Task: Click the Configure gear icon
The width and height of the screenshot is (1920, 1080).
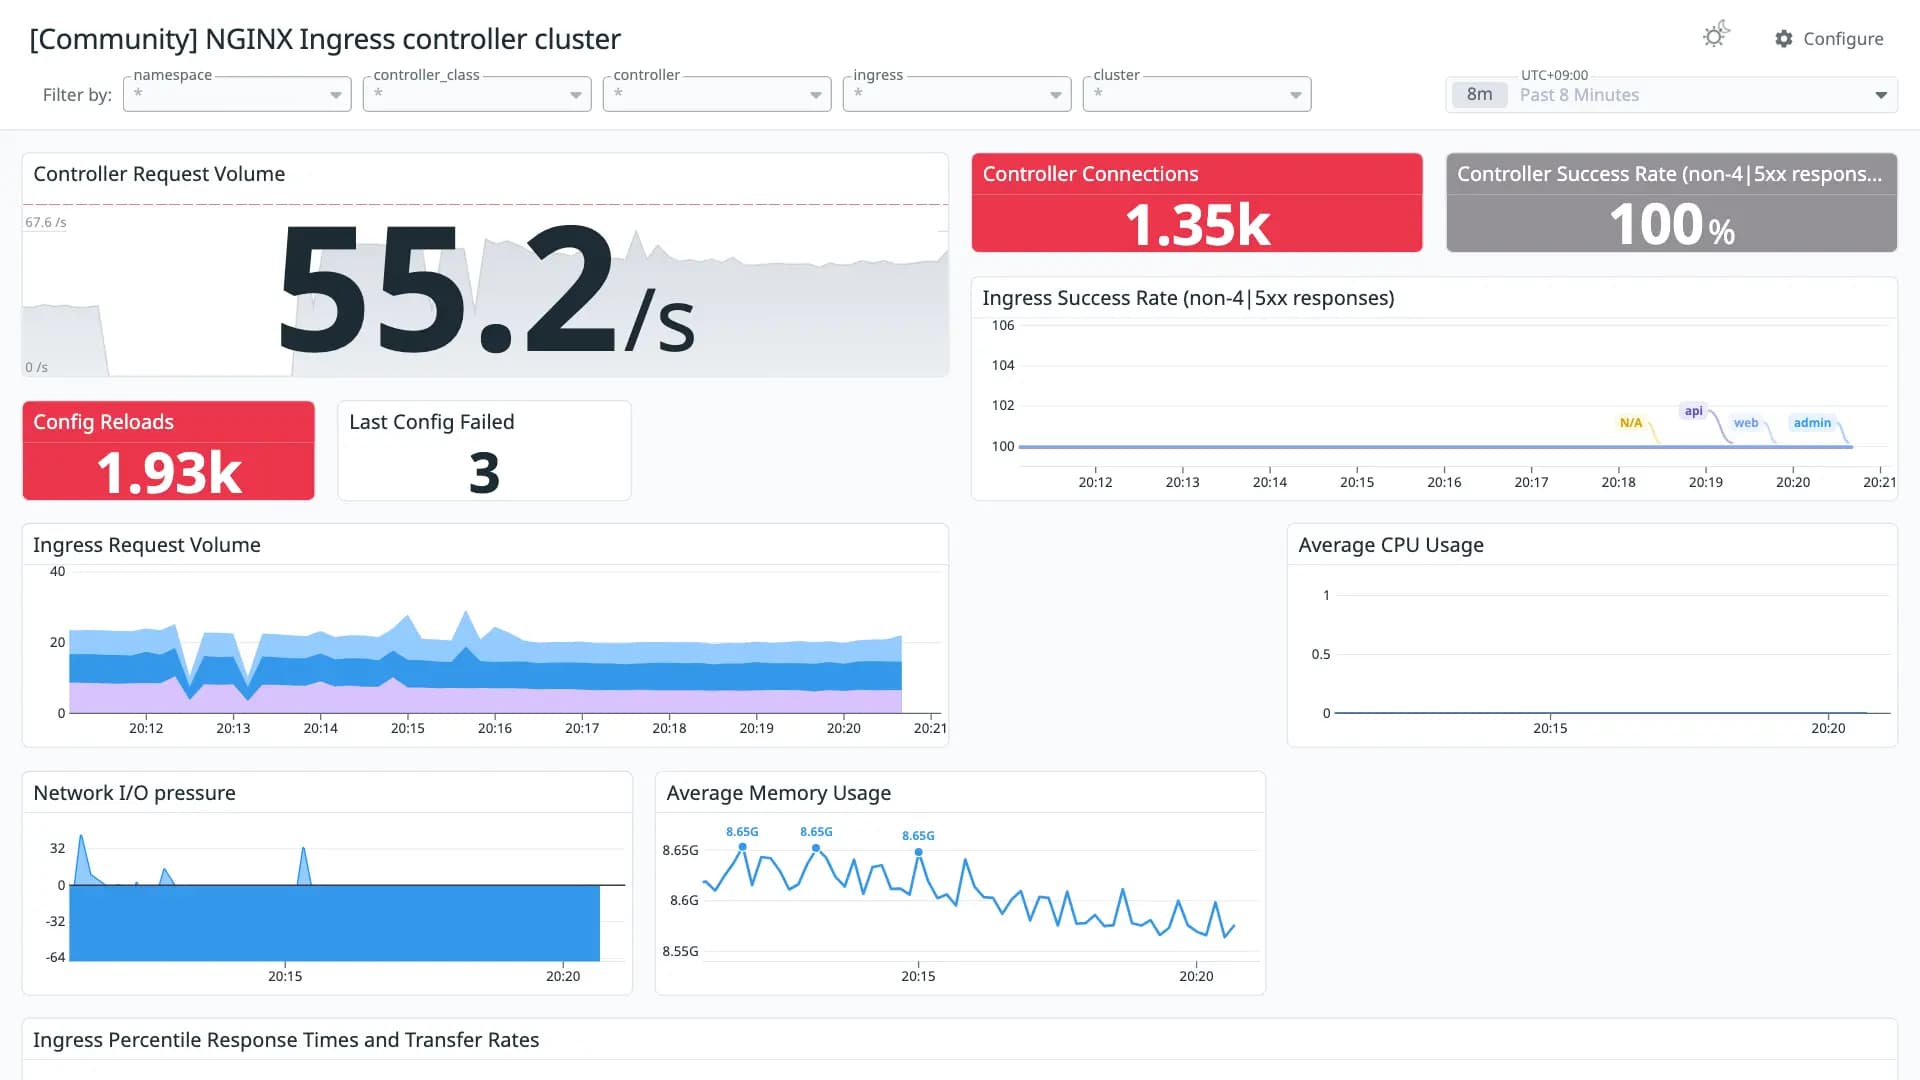Action: pyautogui.click(x=1784, y=39)
